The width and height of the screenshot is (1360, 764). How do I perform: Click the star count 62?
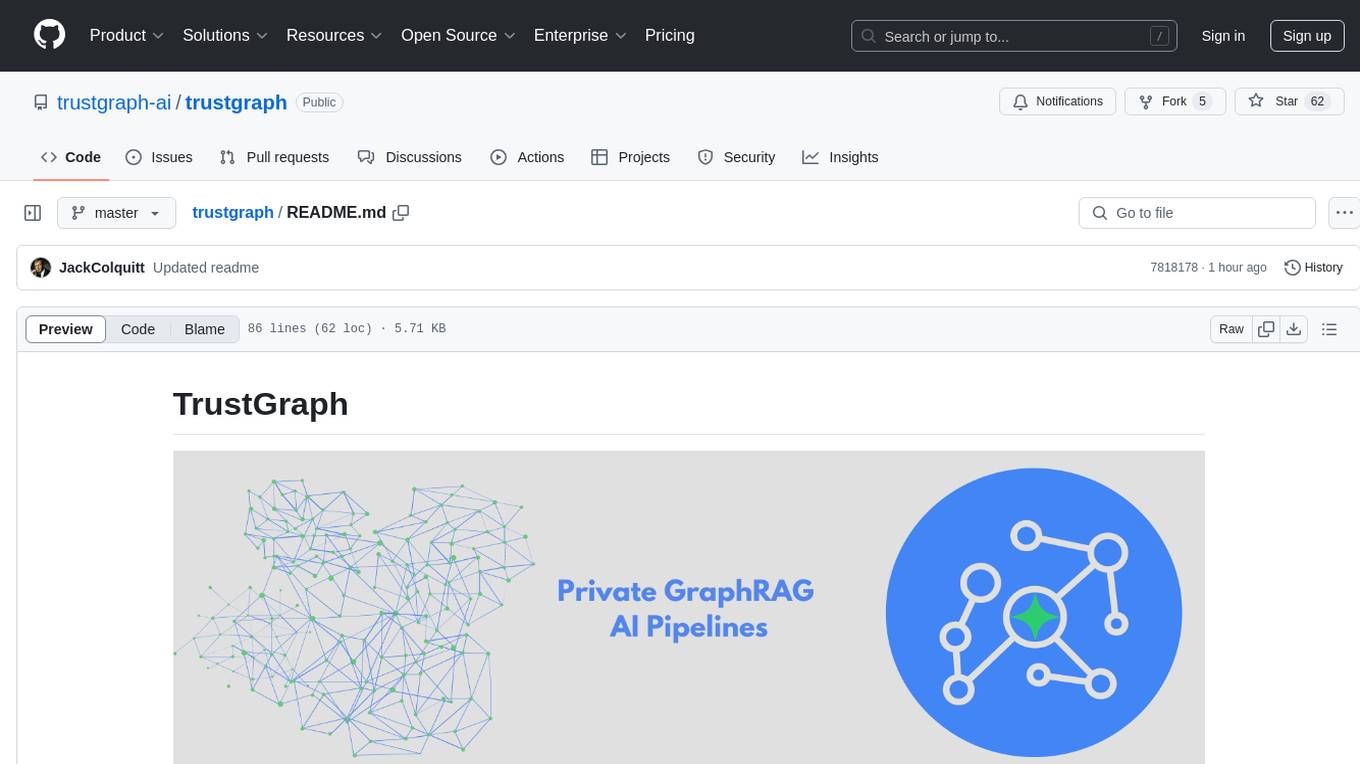tap(1317, 101)
